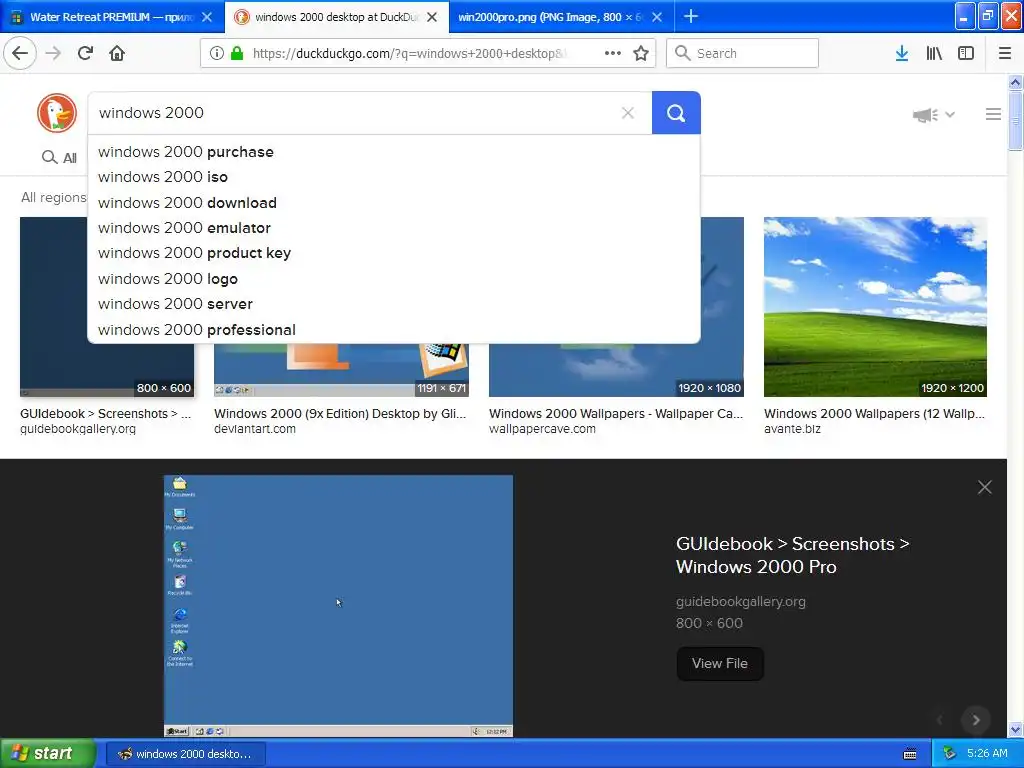Open guidebookgallery.org link in detail pane
The height and width of the screenshot is (768, 1024).
coord(741,601)
